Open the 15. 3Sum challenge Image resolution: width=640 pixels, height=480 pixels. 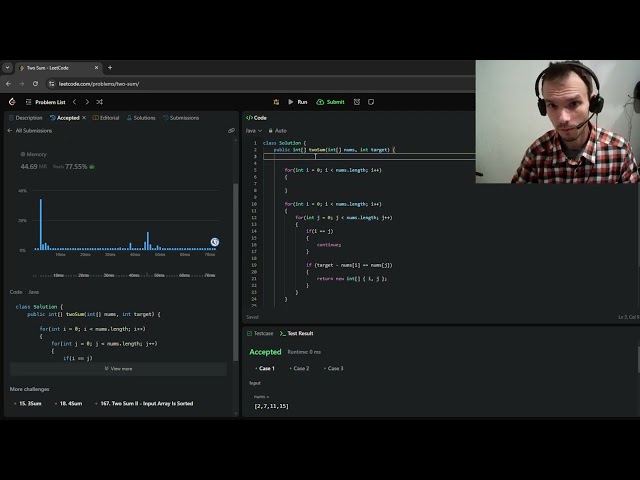click(28, 403)
